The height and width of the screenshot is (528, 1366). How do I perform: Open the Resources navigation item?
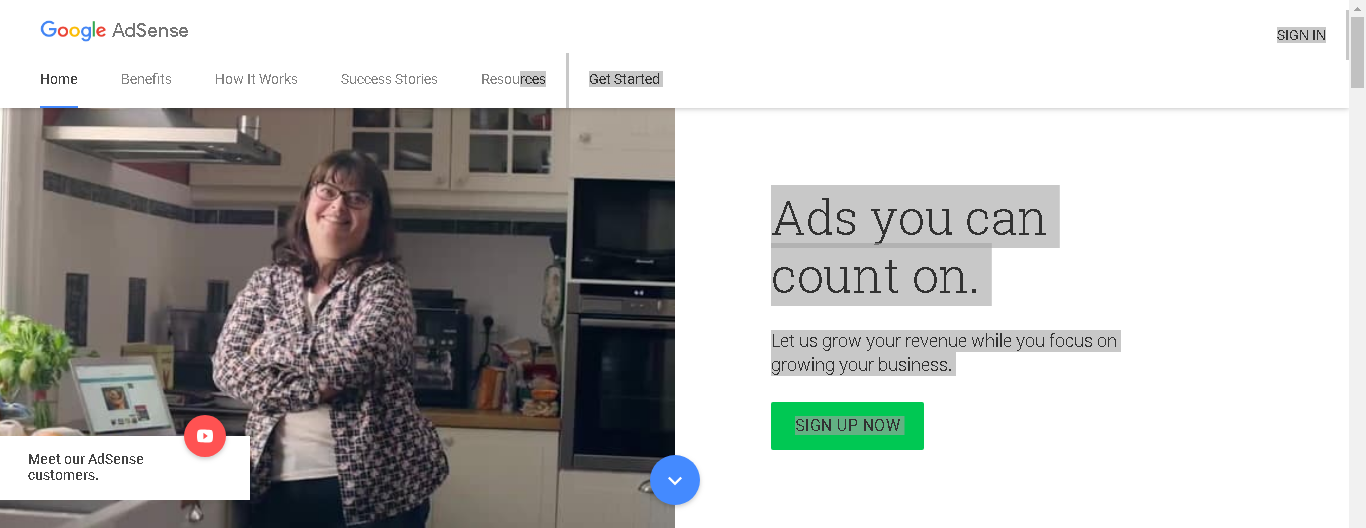[x=513, y=79]
